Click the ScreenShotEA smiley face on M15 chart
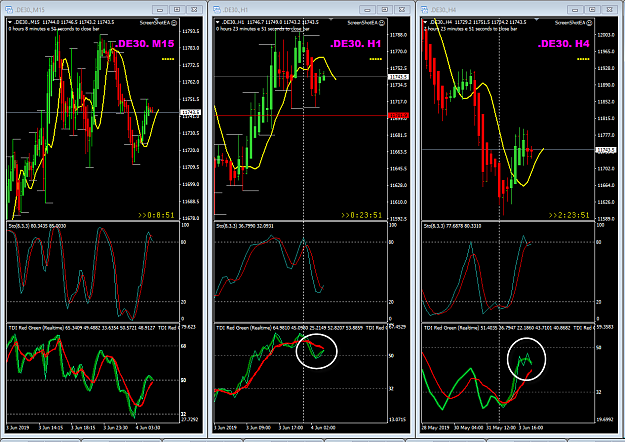Image resolution: width=625 pixels, height=442 pixels. click(x=174, y=23)
